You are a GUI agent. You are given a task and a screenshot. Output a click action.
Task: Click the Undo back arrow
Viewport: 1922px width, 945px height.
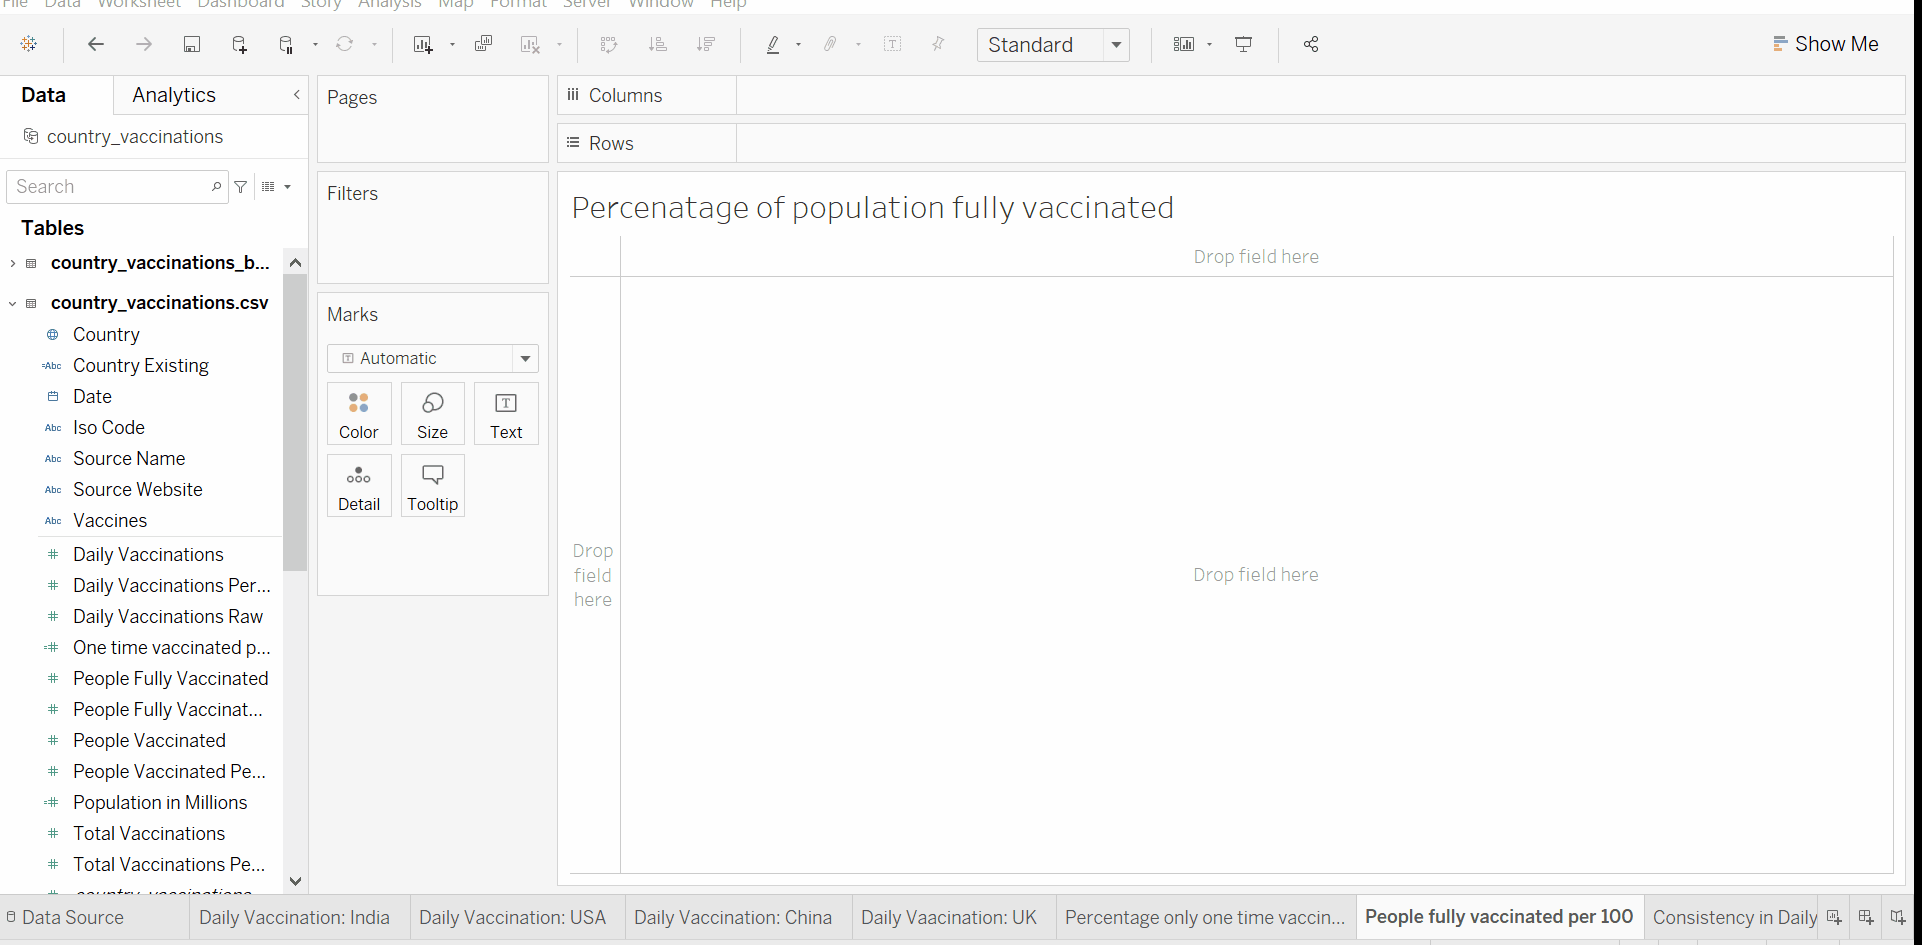pos(96,44)
